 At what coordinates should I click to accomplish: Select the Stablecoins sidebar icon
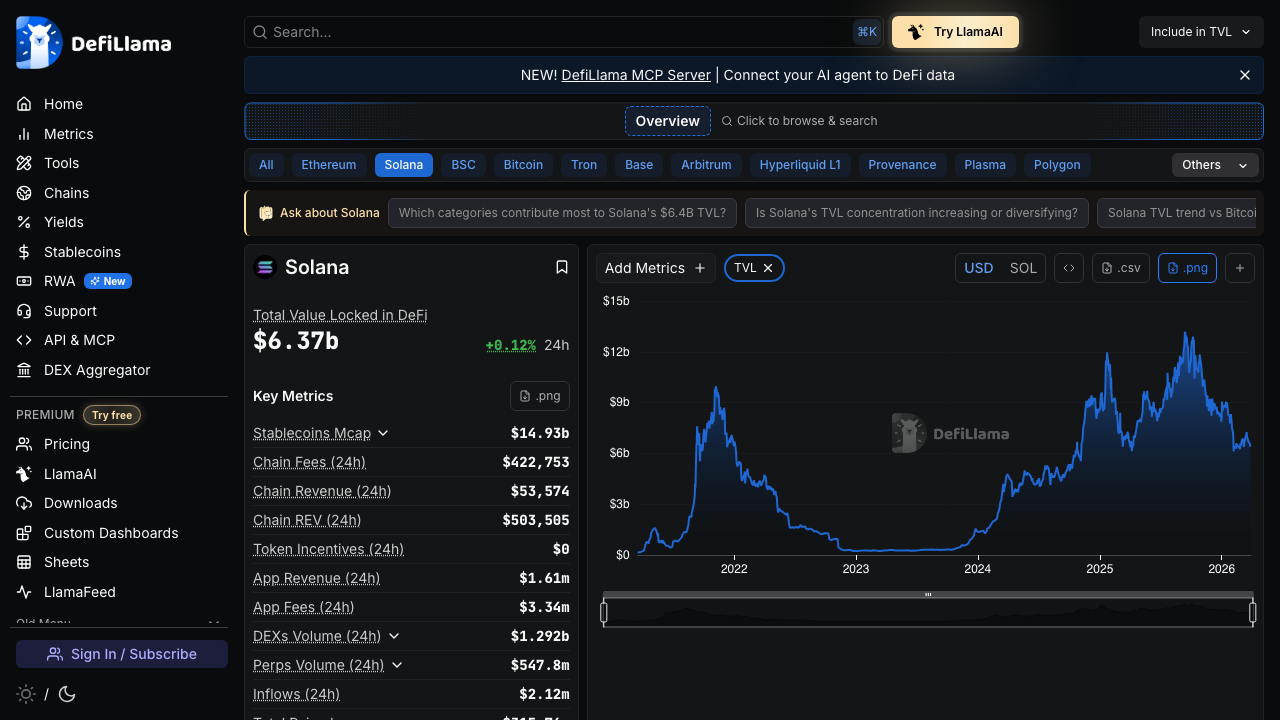click(25, 252)
